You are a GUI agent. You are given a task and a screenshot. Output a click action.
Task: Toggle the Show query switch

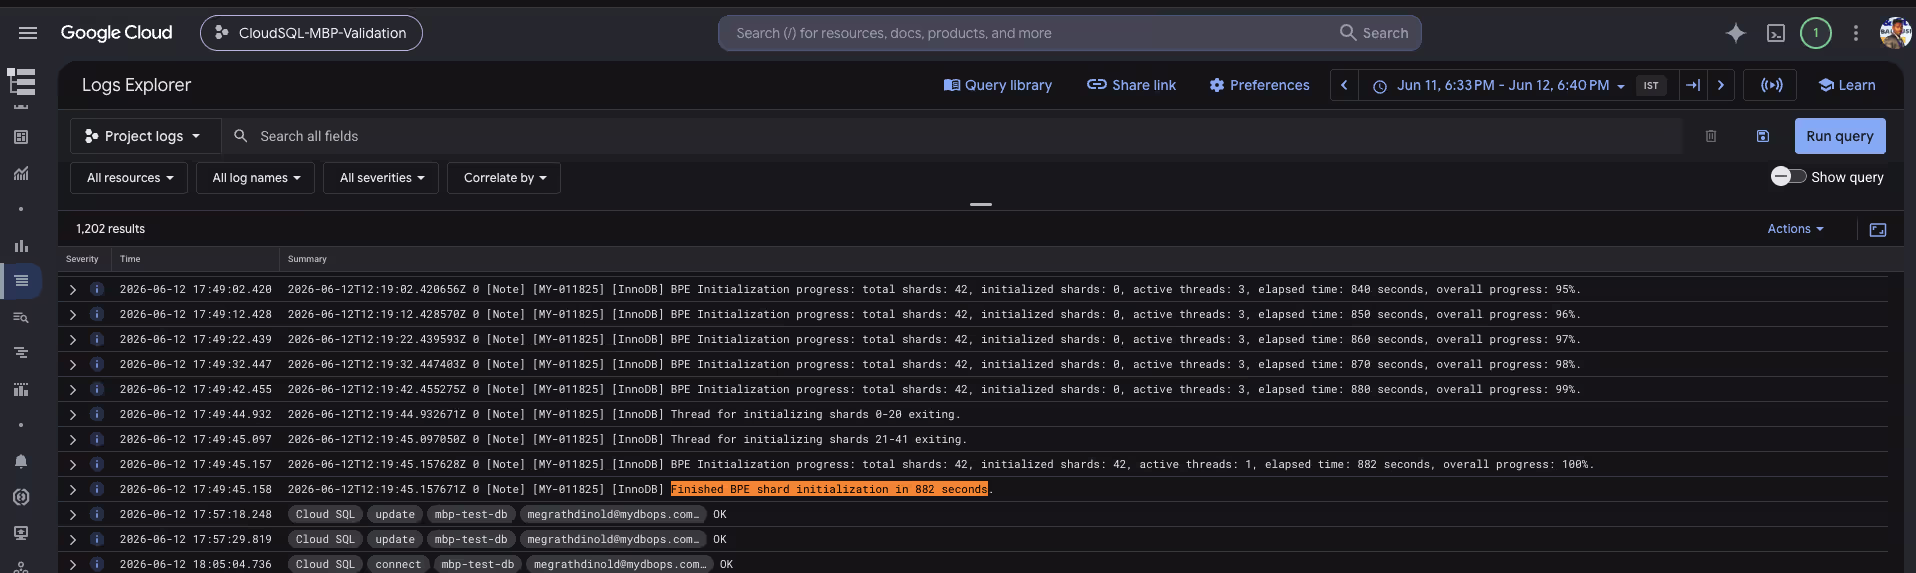pyautogui.click(x=1788, y=177)
